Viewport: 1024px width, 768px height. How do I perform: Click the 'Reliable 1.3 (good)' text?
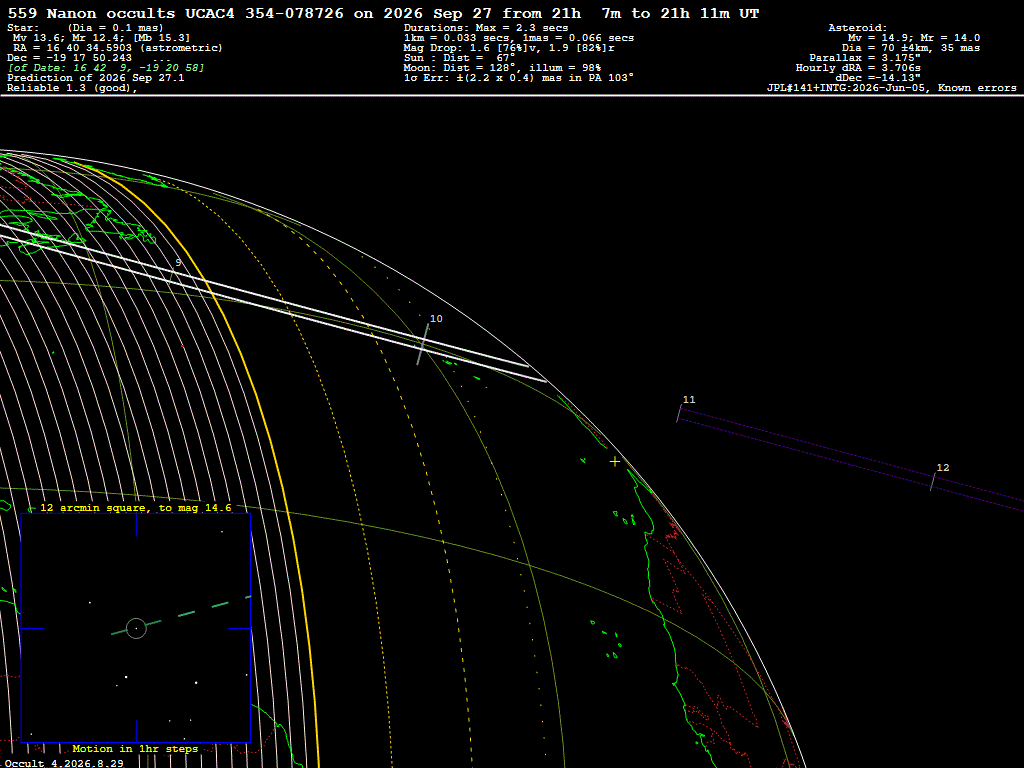coord(72,88)
